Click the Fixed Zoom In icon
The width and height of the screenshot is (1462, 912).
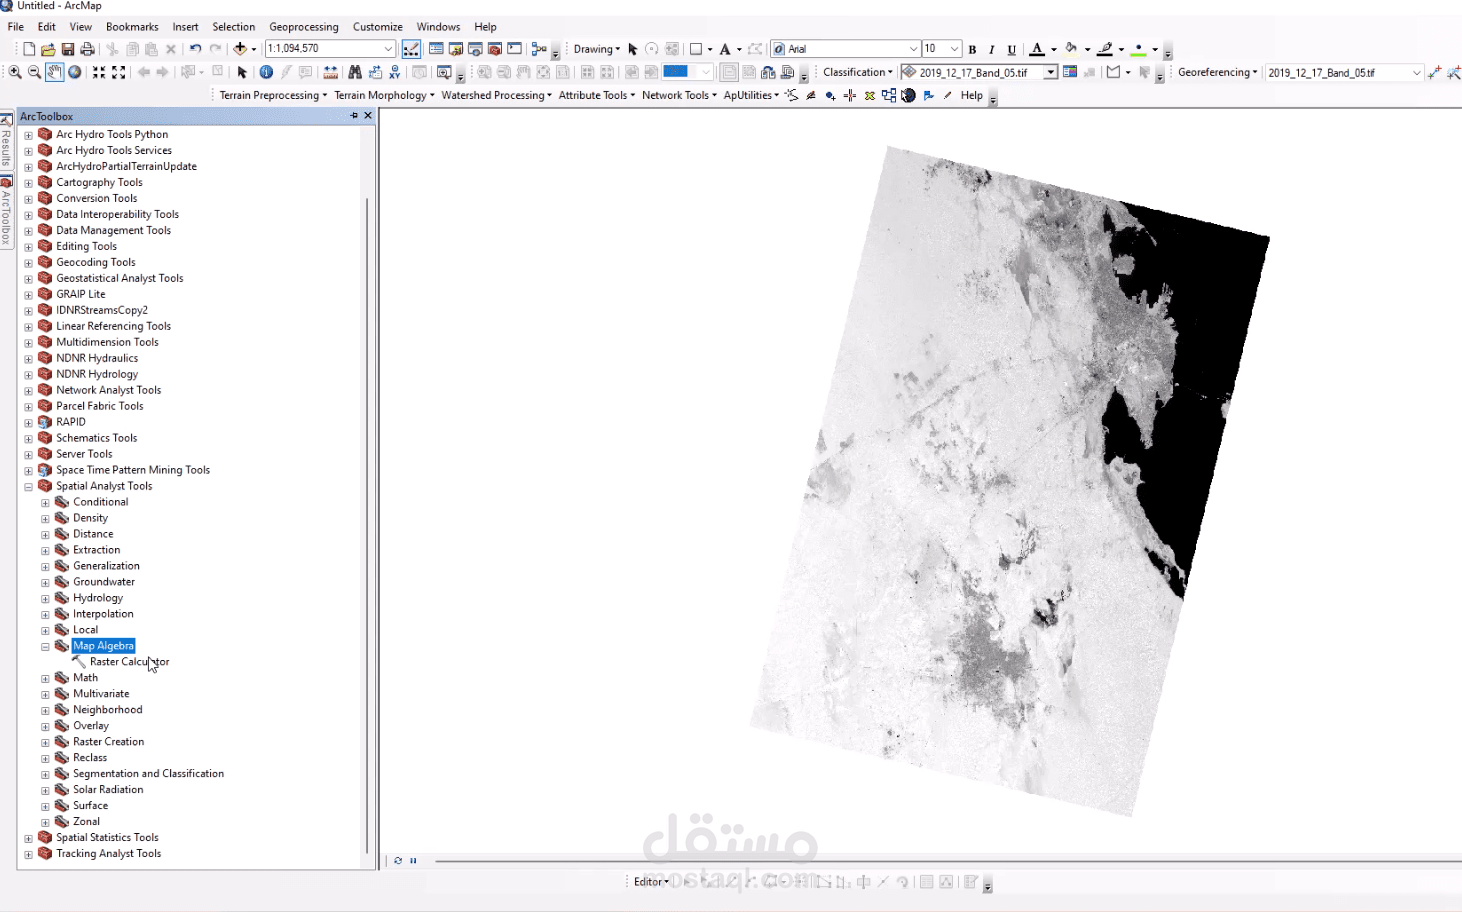99,72
